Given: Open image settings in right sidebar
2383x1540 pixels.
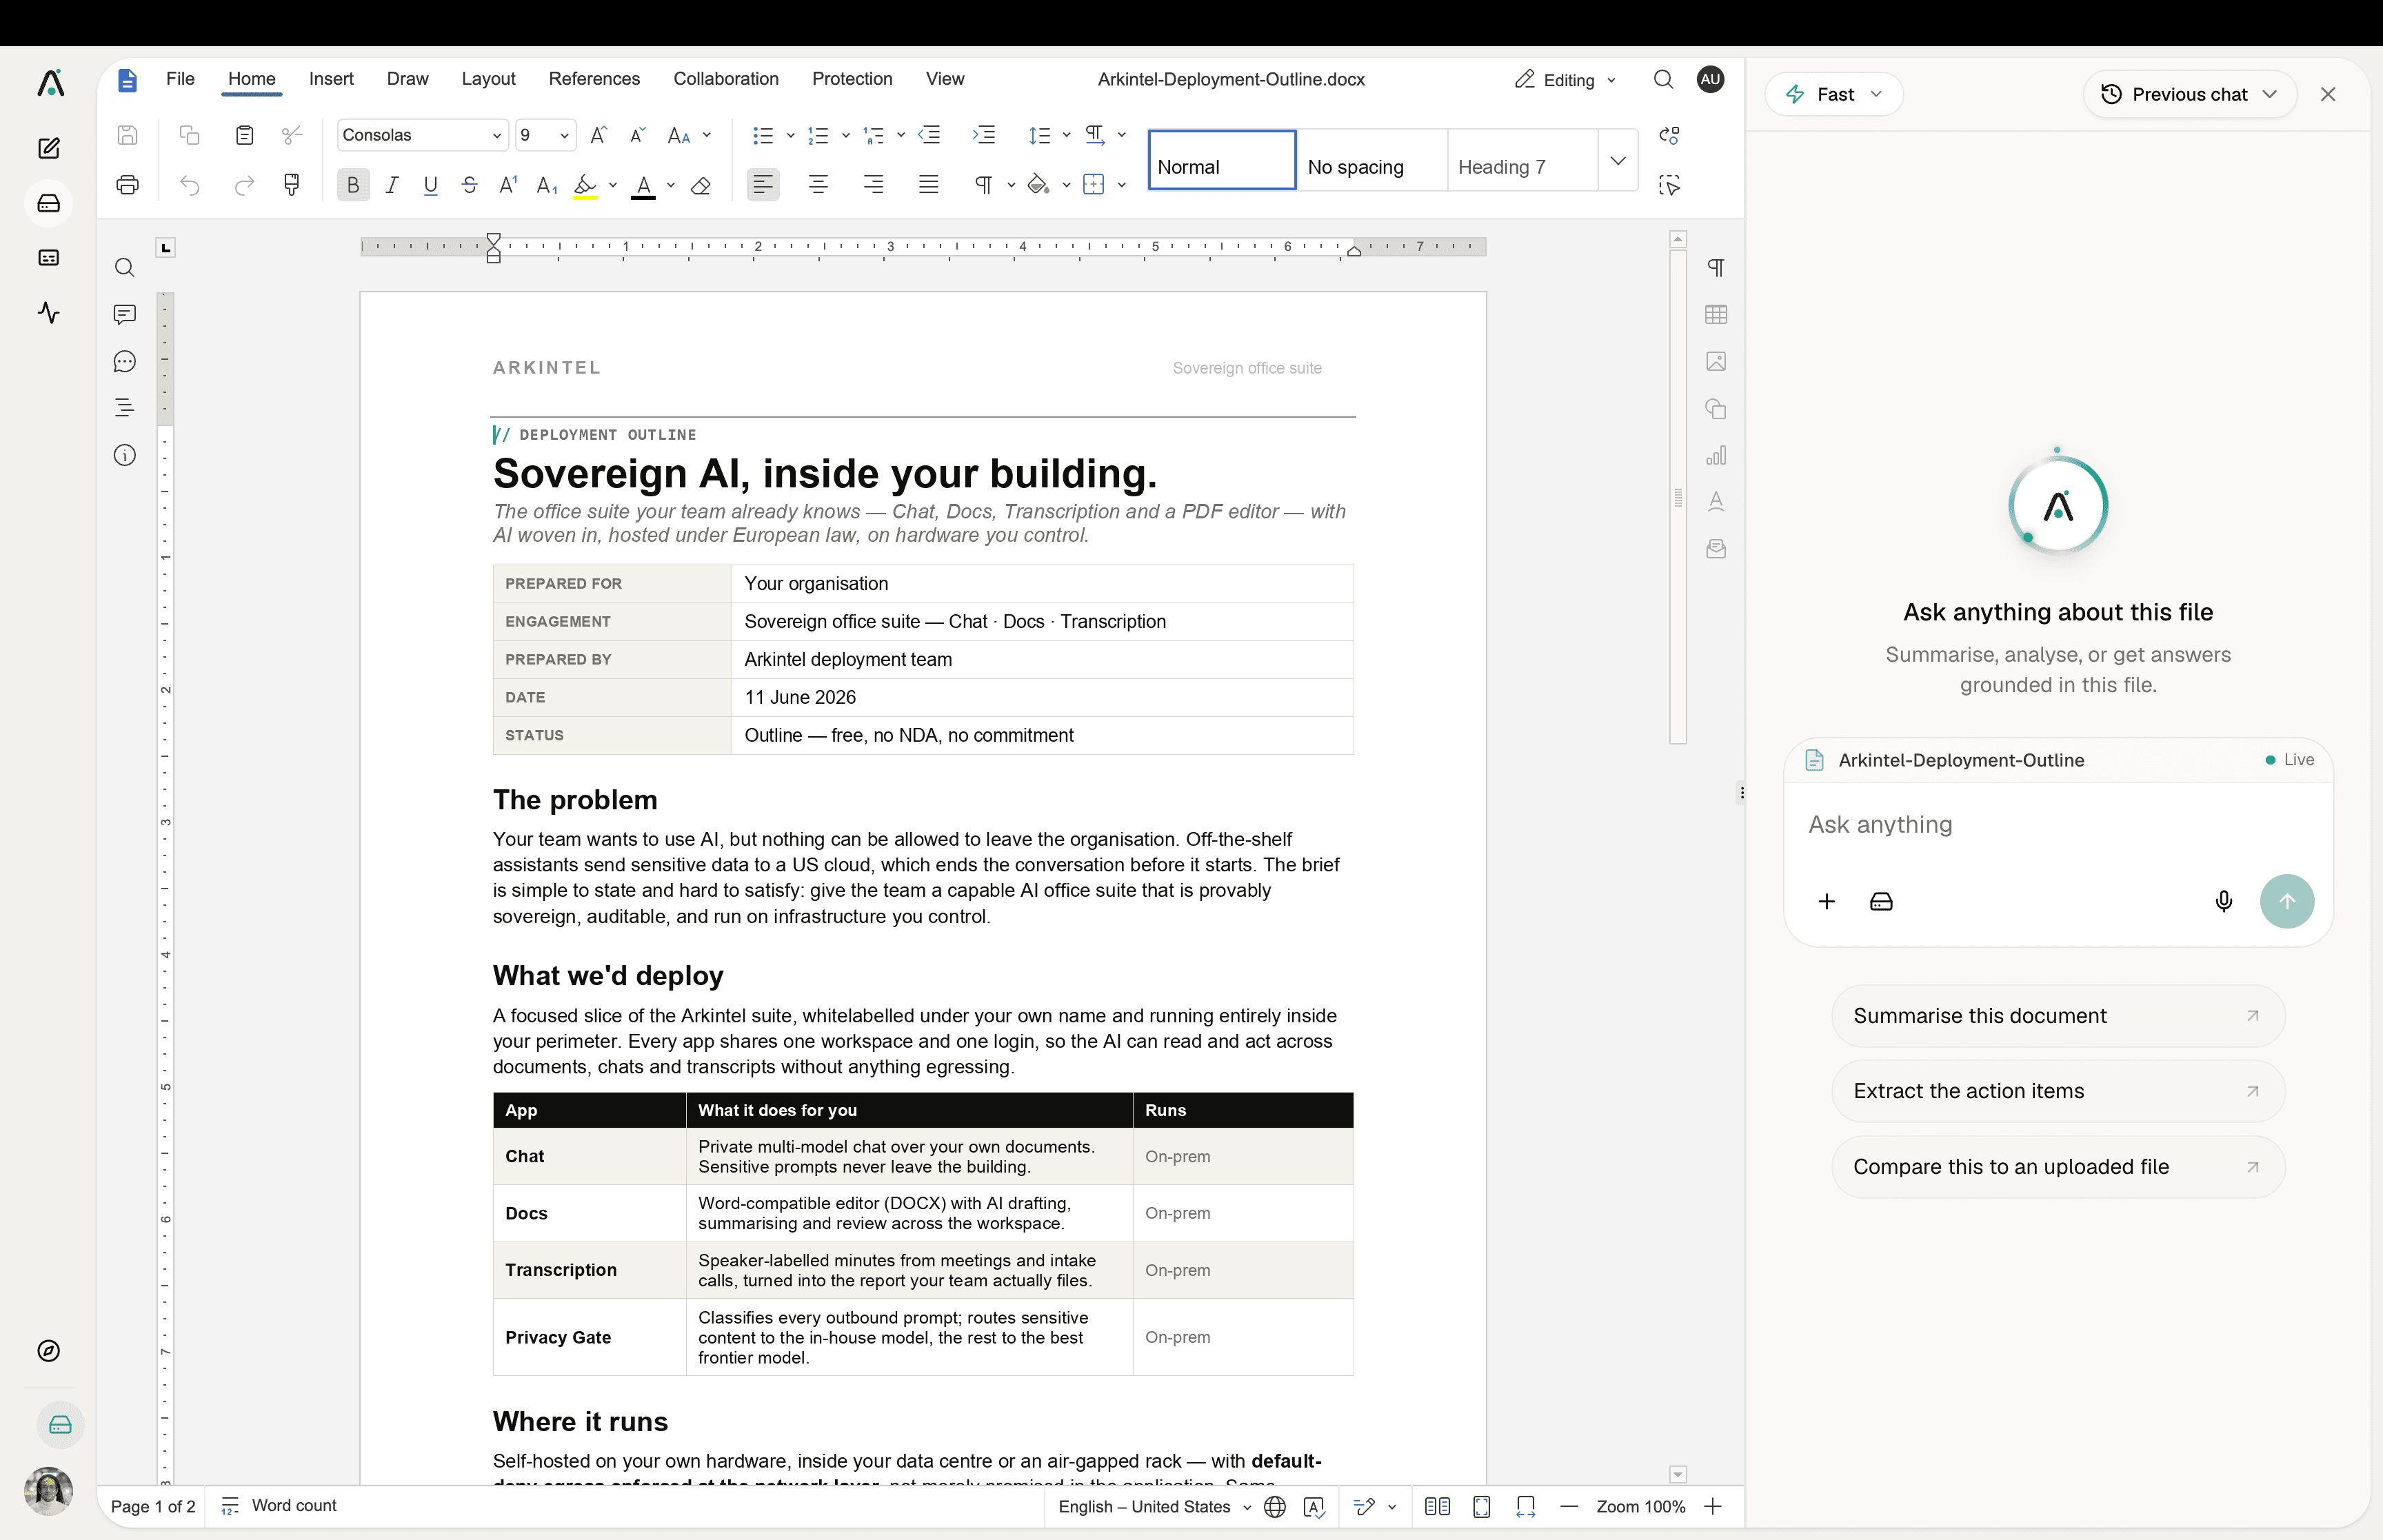Looking at the screenshot, I should pyautogui.click(x=1716, y=361).
